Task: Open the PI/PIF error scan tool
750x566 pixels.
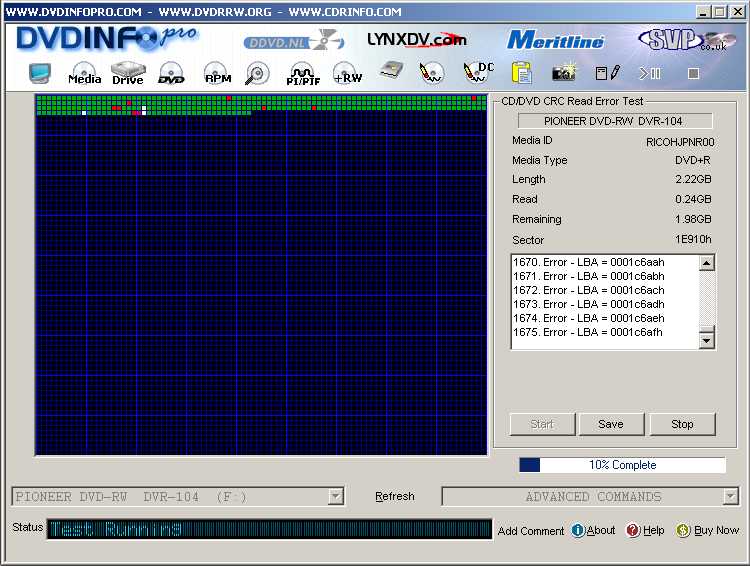Action: (303, 74)
